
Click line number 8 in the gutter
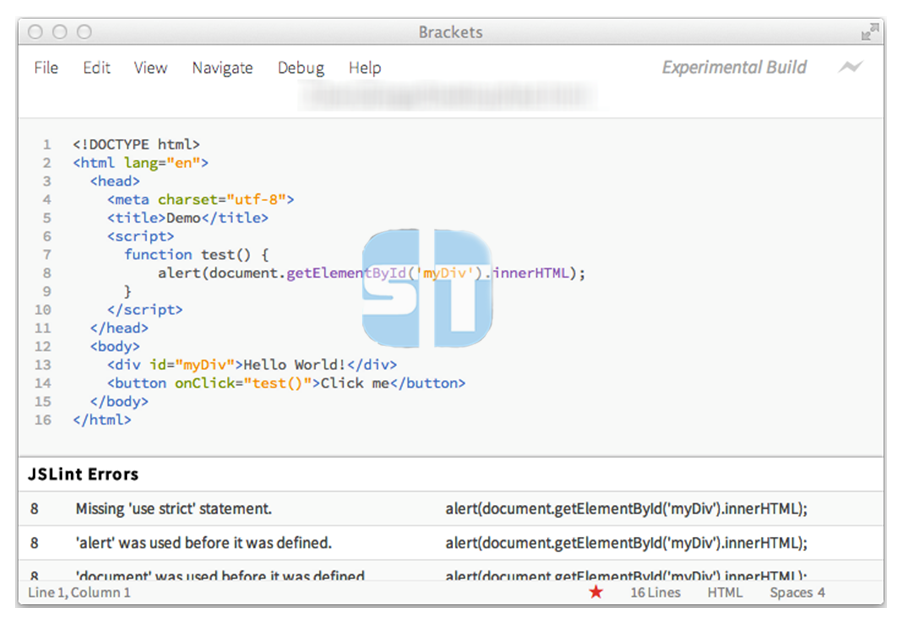pyautogui.click(x=46, y=273)
